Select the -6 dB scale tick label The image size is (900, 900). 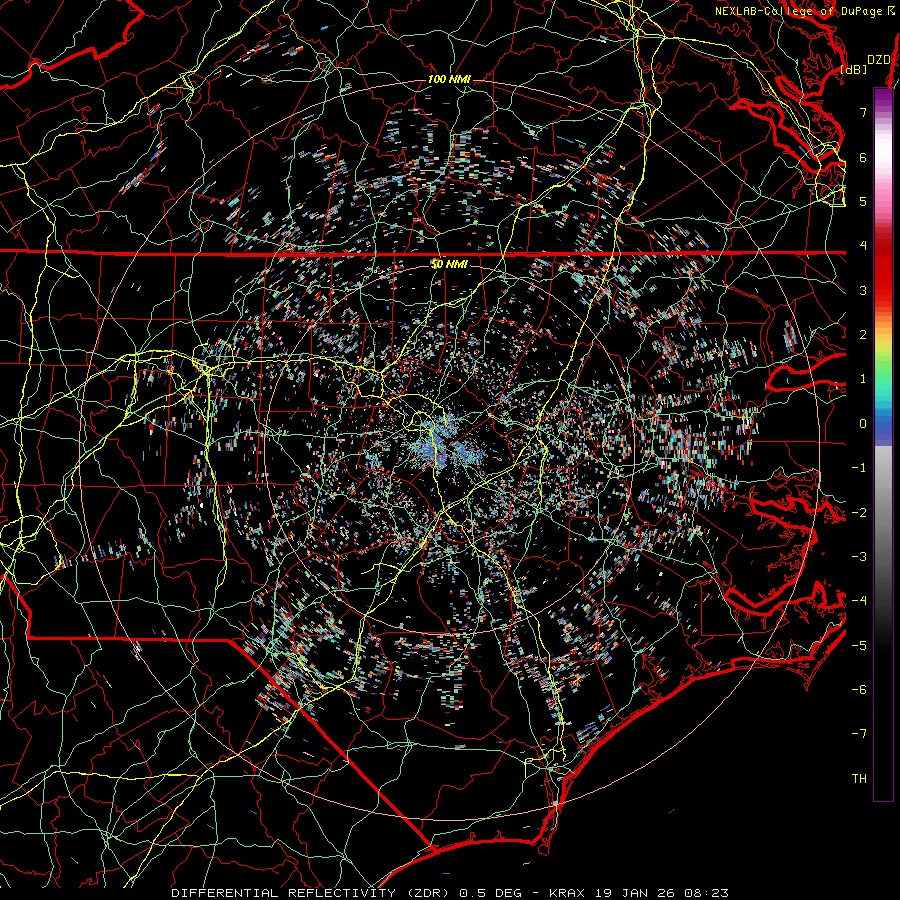859,689
